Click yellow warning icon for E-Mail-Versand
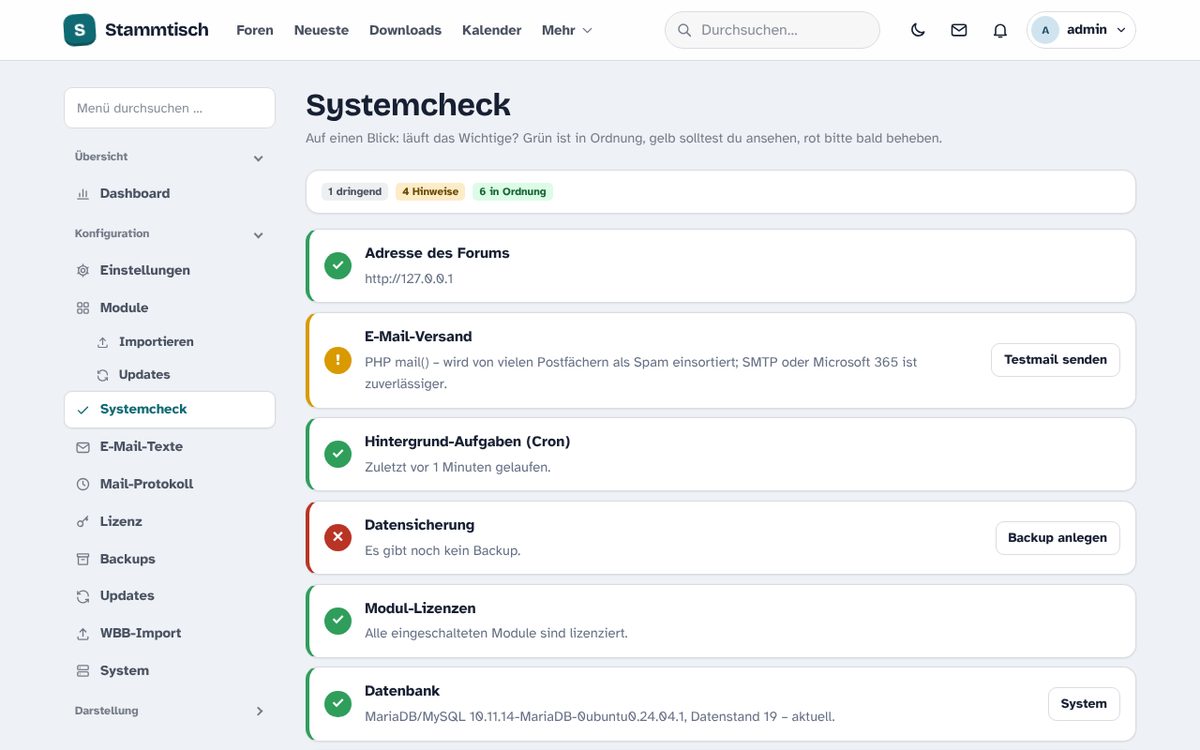The height and width of the screenshot is (750, 1200). (338, 360)
